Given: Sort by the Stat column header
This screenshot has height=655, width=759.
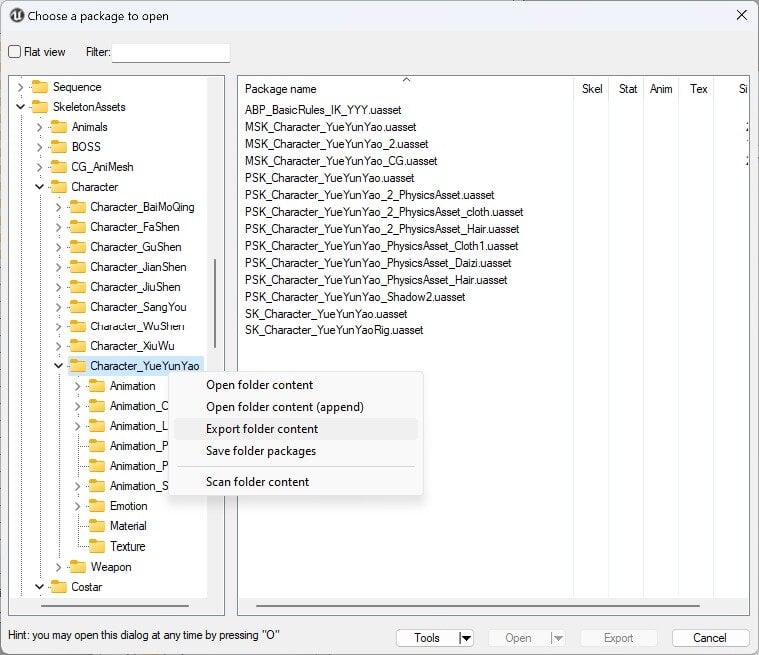Looking at the screenshot, I should coord(627,89).
